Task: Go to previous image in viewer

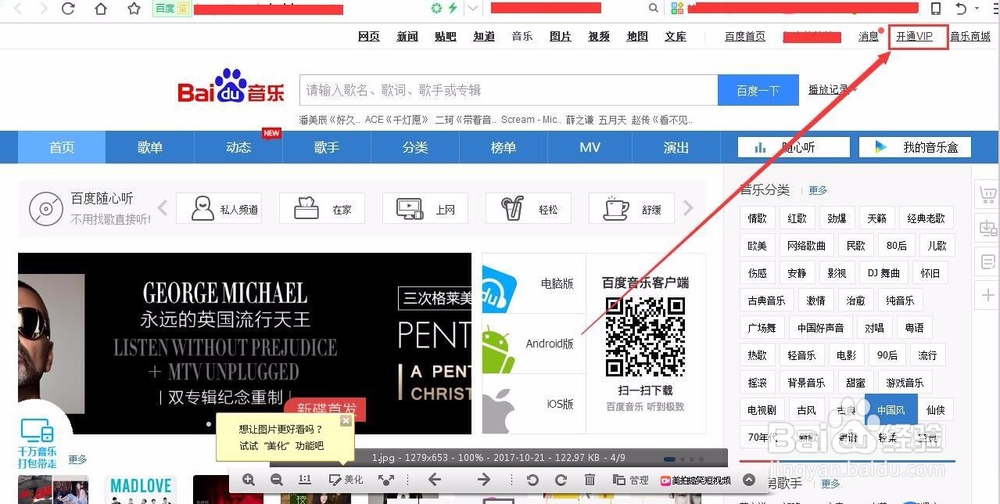Action: click(x=435, y=480)
